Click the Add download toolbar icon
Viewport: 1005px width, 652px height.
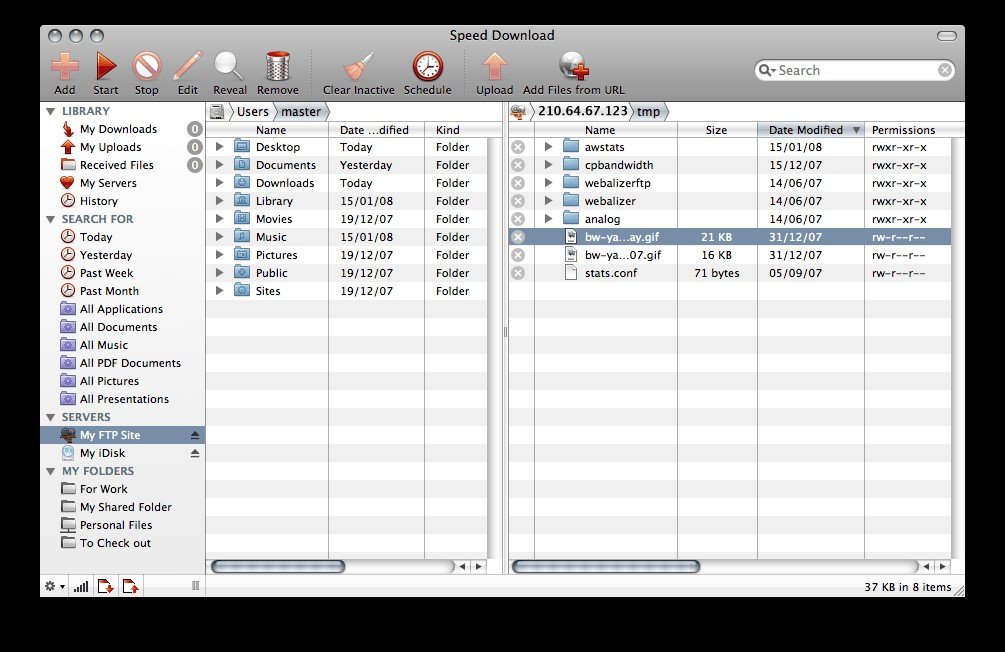64,67
